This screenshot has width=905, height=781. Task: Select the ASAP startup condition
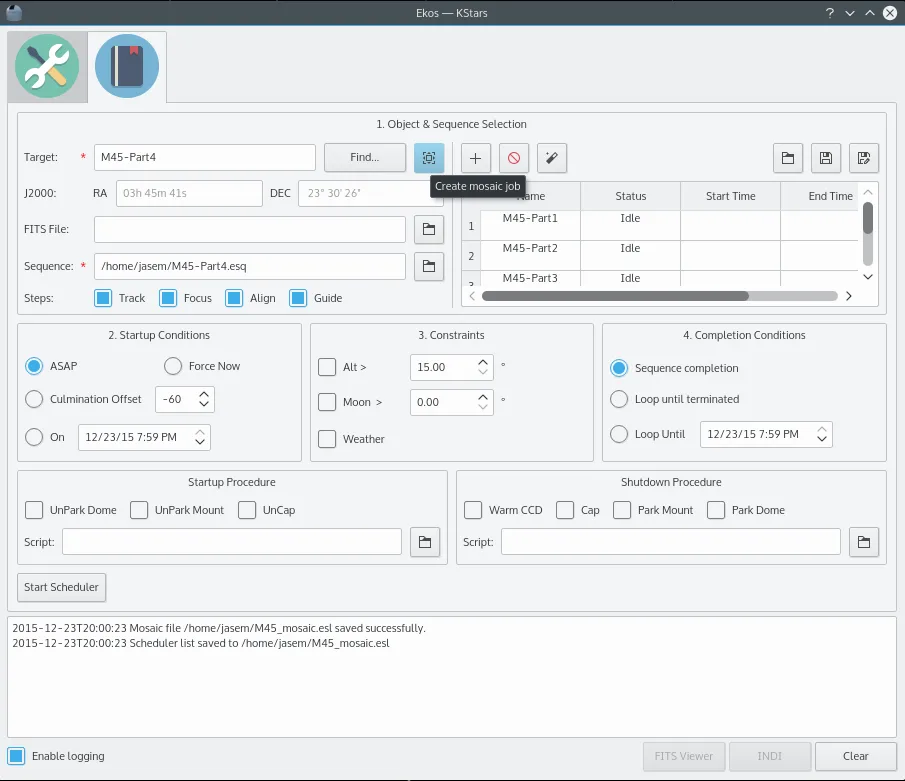(x=34, y=366)
